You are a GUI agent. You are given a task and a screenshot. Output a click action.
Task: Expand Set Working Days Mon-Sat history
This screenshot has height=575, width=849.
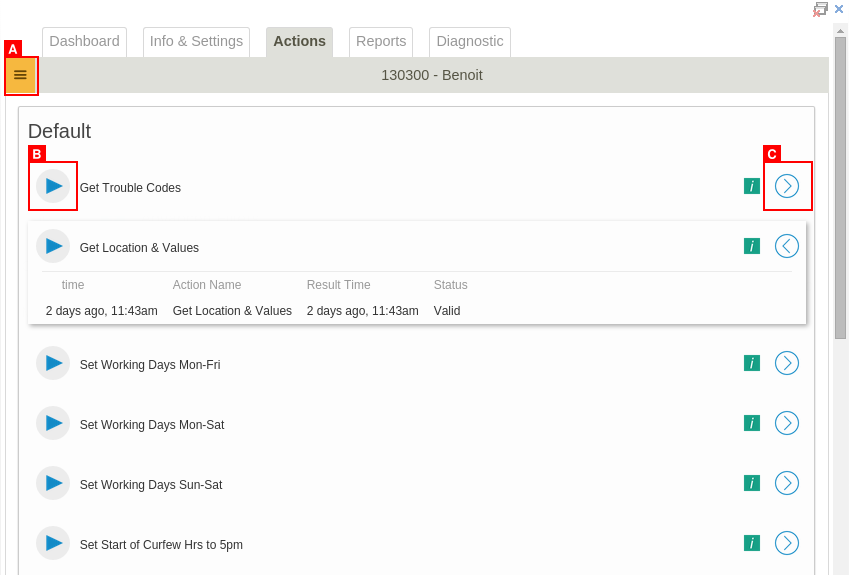[x=787, y=423]
